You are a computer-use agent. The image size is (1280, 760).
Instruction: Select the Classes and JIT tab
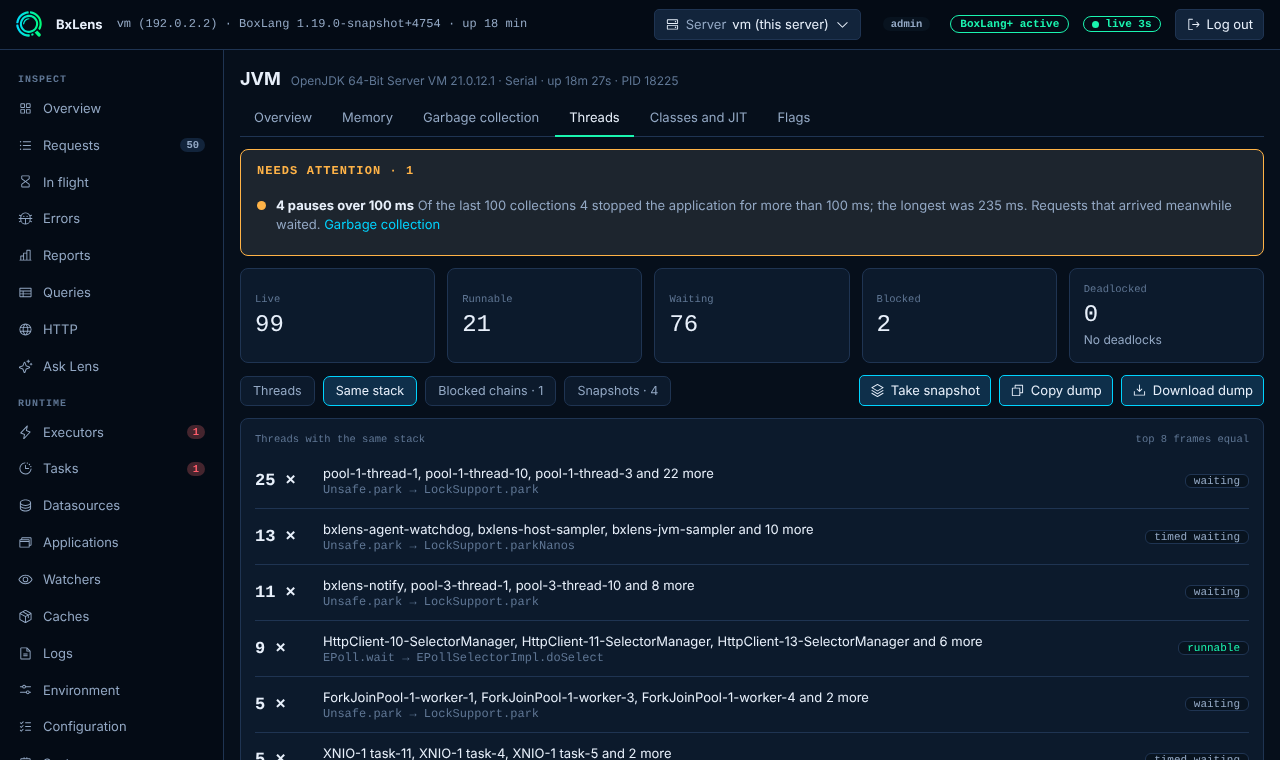(x=698, y=117)
